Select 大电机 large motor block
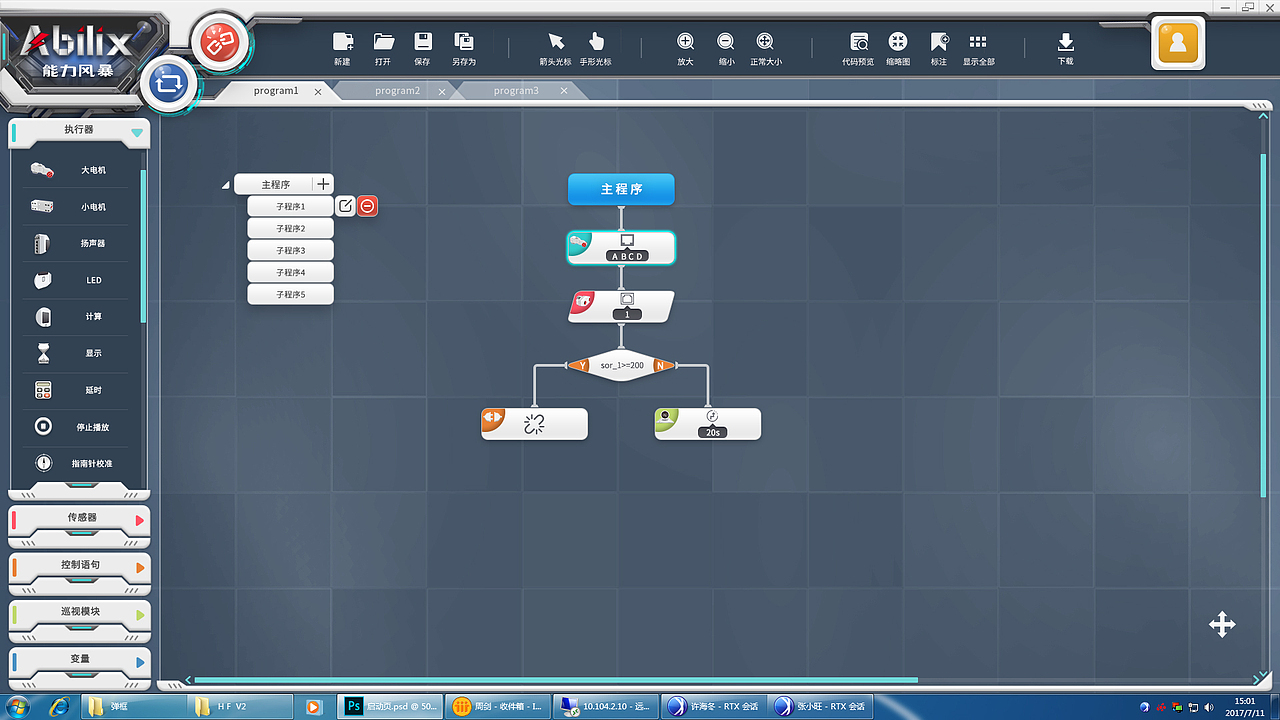The height and width of the screenshot is (720, 1280). click(x=76, y=170)
